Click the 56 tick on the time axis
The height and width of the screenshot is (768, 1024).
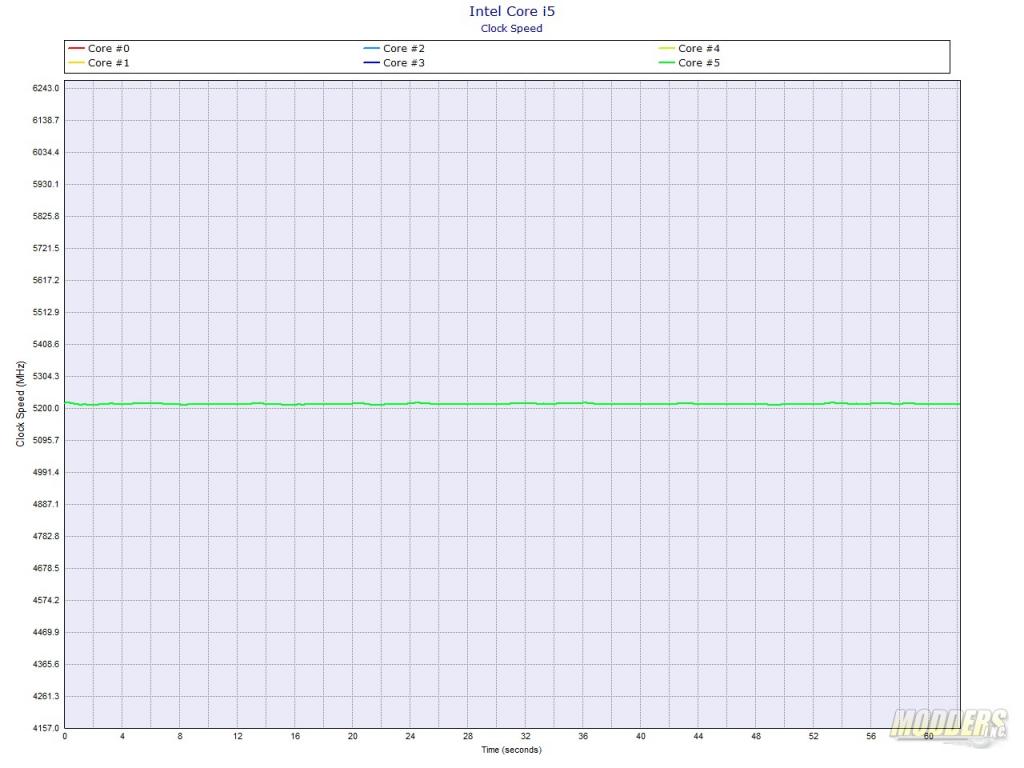[x=871, y=736]
